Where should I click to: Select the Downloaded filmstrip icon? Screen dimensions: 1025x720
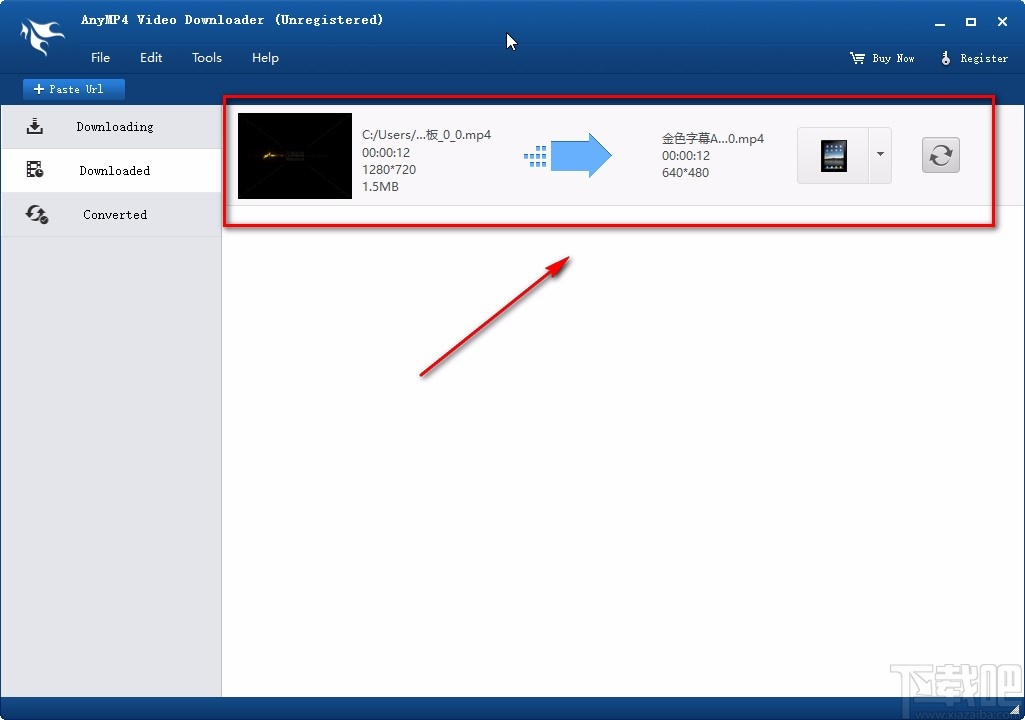click(x=35, y=170)
